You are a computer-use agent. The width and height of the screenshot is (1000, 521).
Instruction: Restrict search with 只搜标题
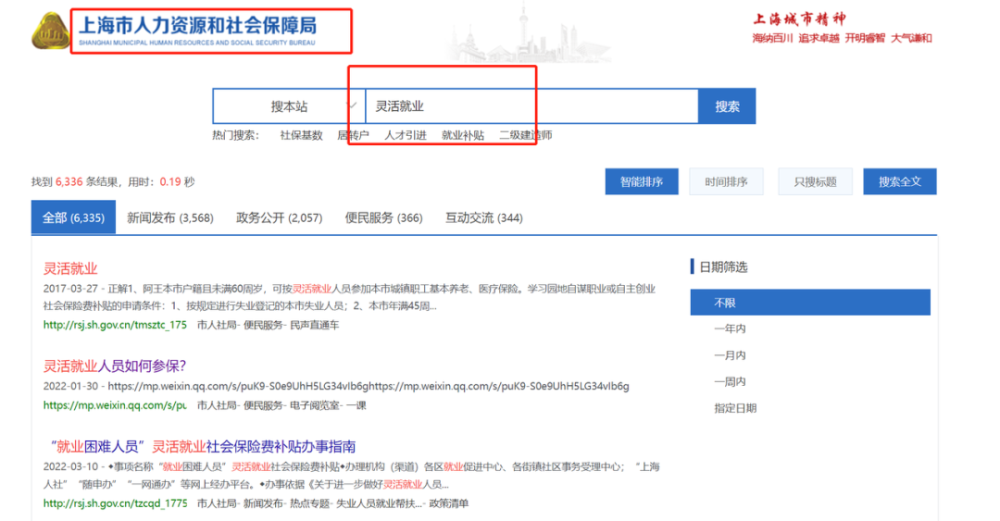(815, 182)
